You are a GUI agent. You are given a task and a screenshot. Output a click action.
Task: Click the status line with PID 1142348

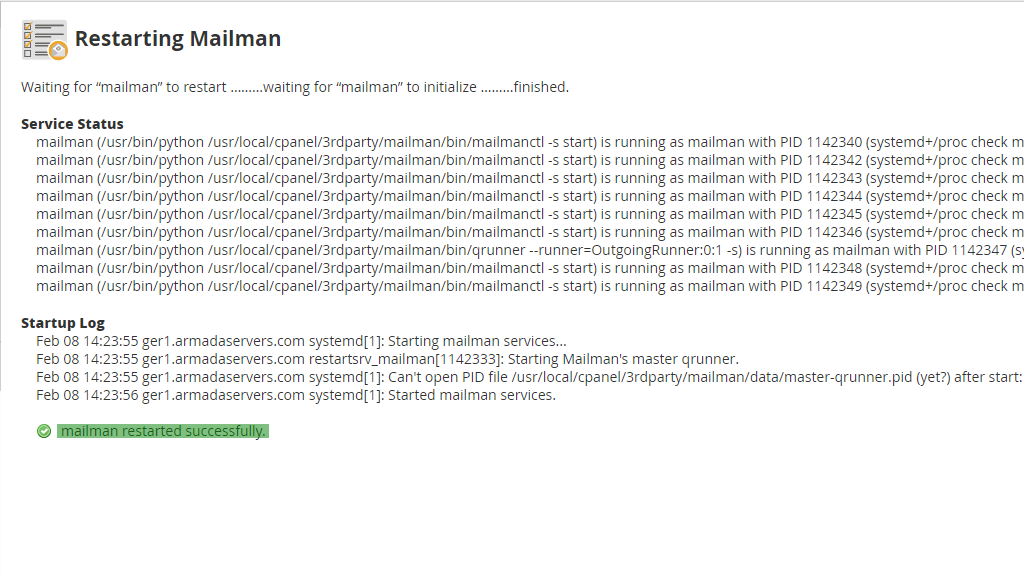(x=530, y=268)
